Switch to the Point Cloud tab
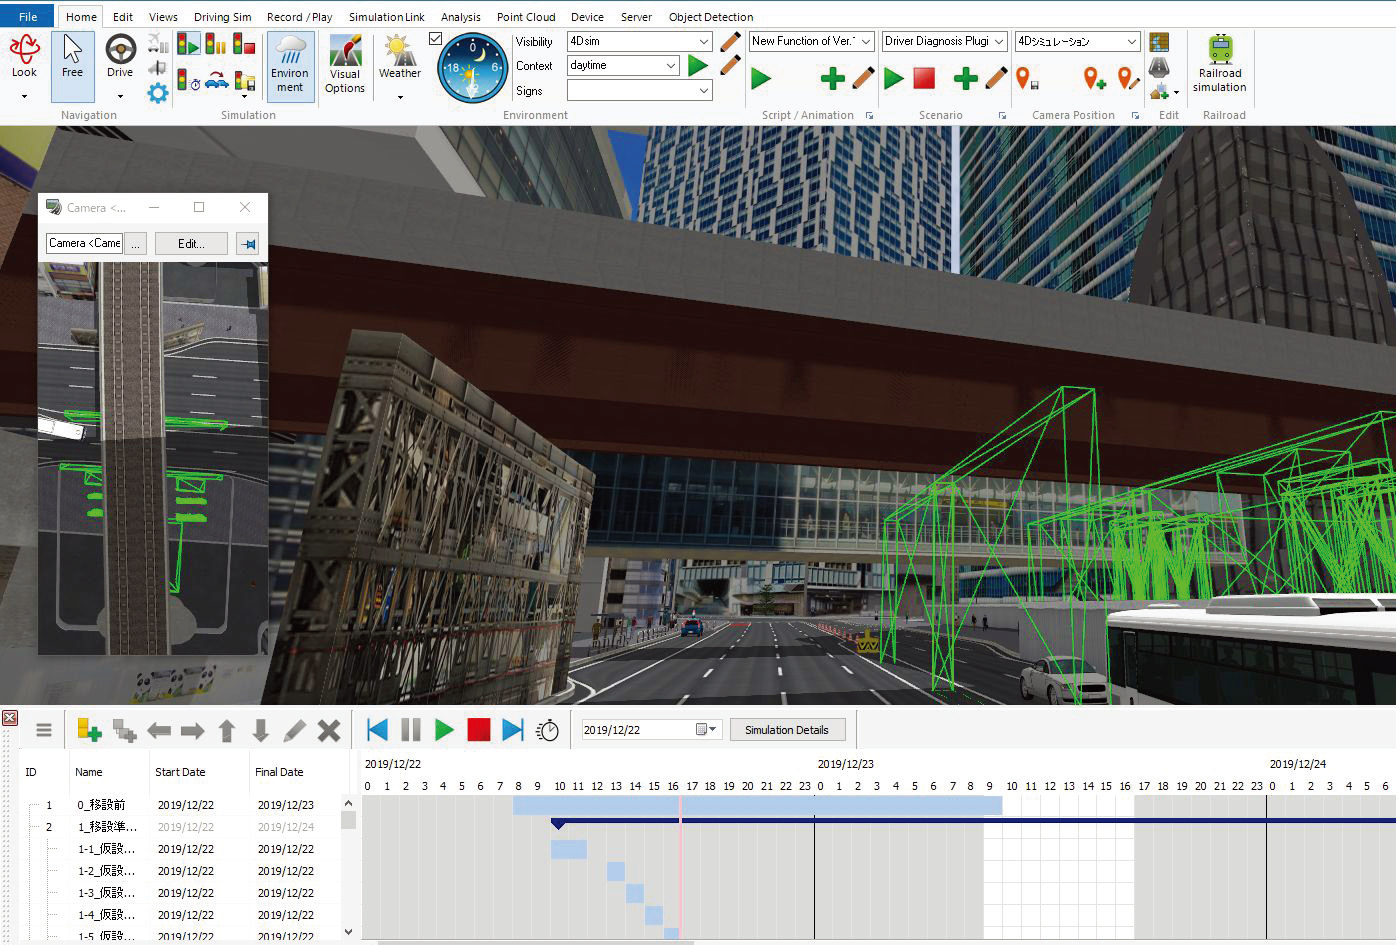This screenshot has height=945, width=1396. [526, 16]
